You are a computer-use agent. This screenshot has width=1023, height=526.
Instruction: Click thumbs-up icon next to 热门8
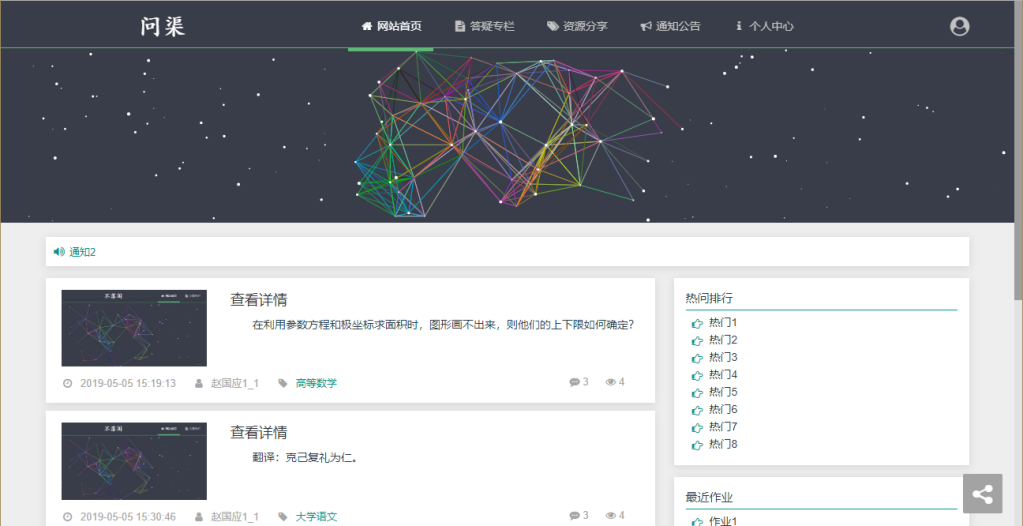point(697,445)
